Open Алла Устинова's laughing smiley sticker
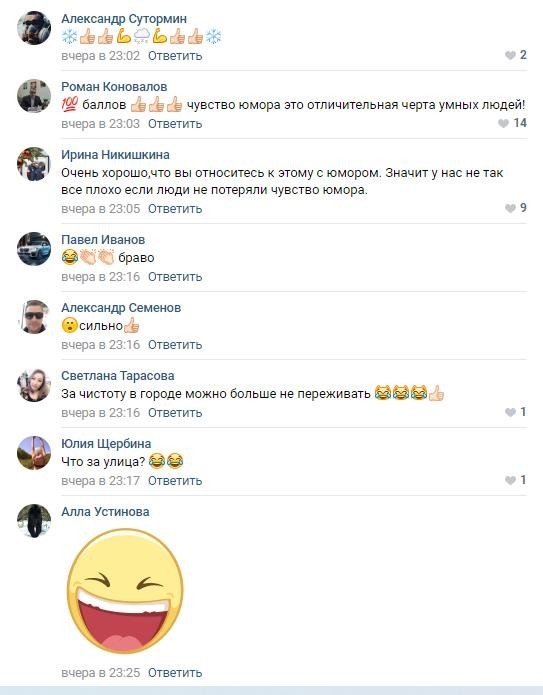The width and height of the screenshot is (543, 695). point(125,591)
